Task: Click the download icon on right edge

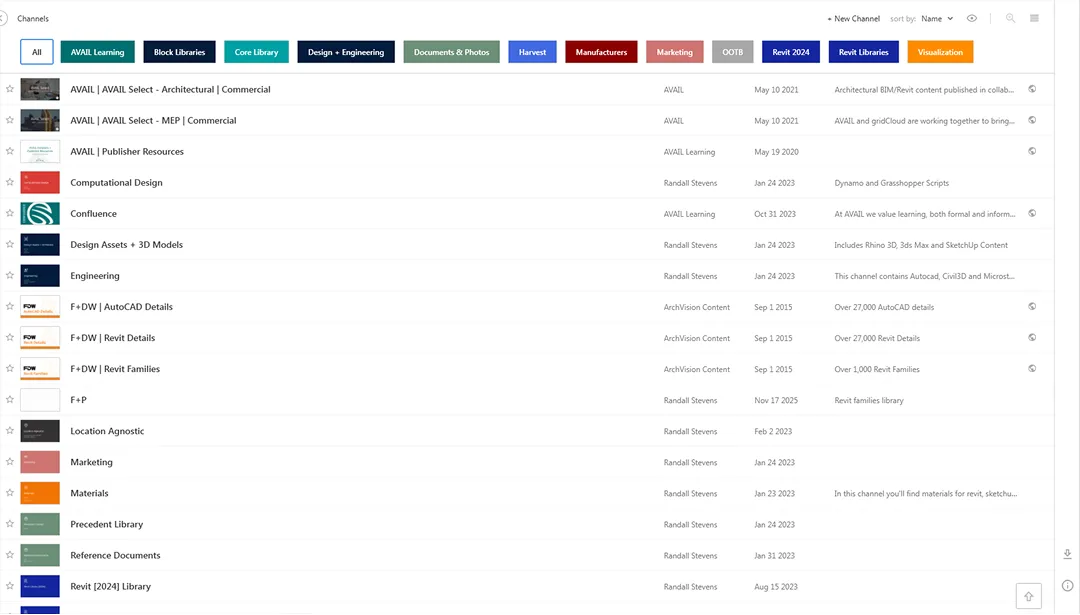Action: tap(1067, 554)
